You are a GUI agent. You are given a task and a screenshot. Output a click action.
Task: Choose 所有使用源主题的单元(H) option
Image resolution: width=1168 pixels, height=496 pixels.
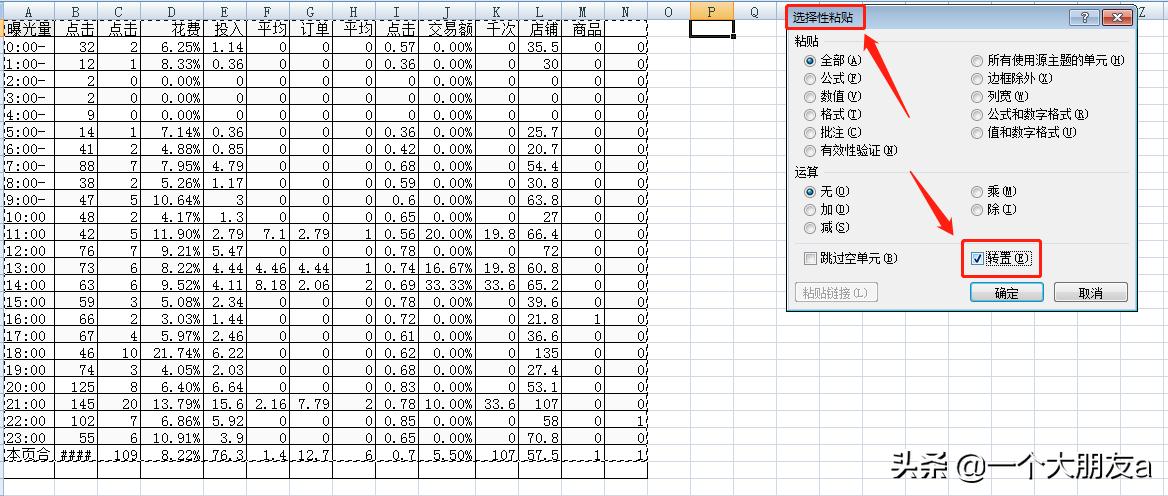click(1047, 61)
